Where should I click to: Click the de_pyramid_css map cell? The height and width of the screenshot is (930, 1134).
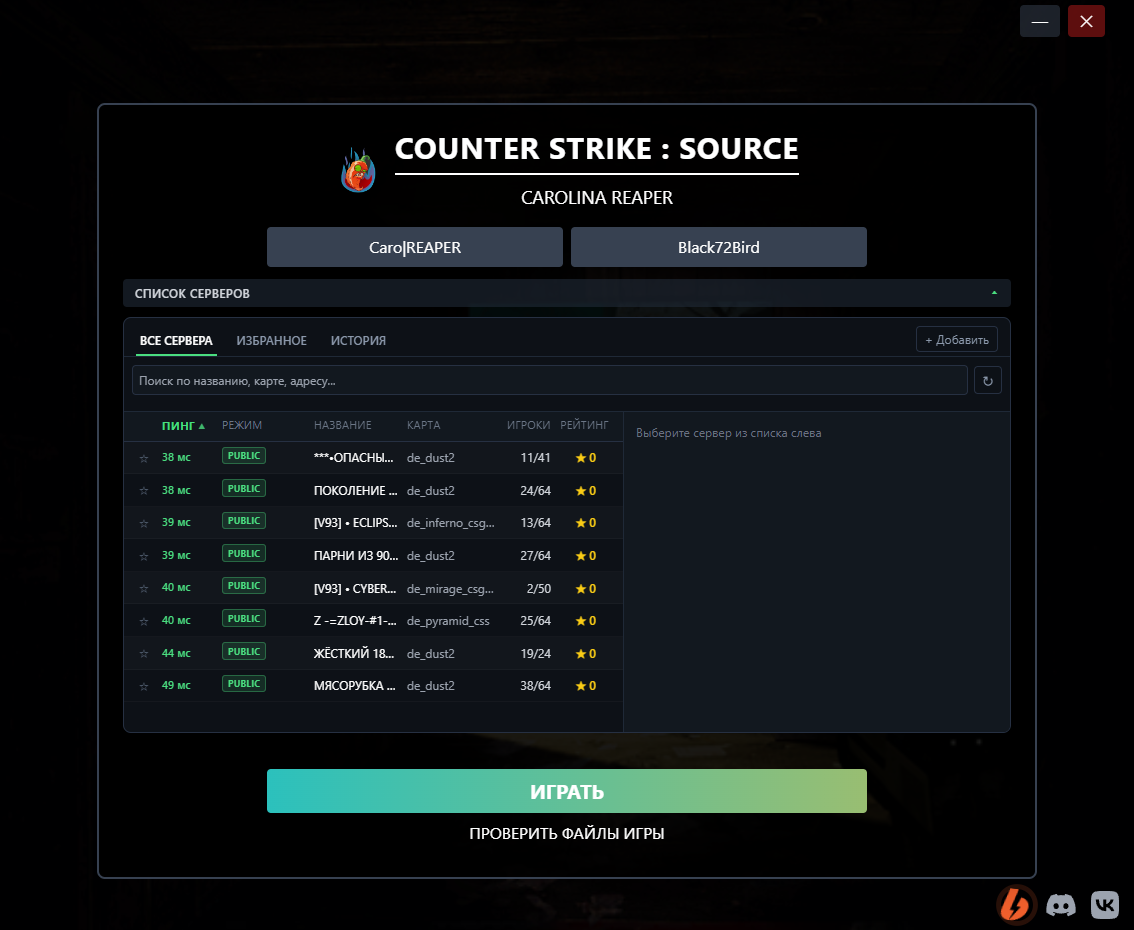pyautogui.click(x=448, y=620)
